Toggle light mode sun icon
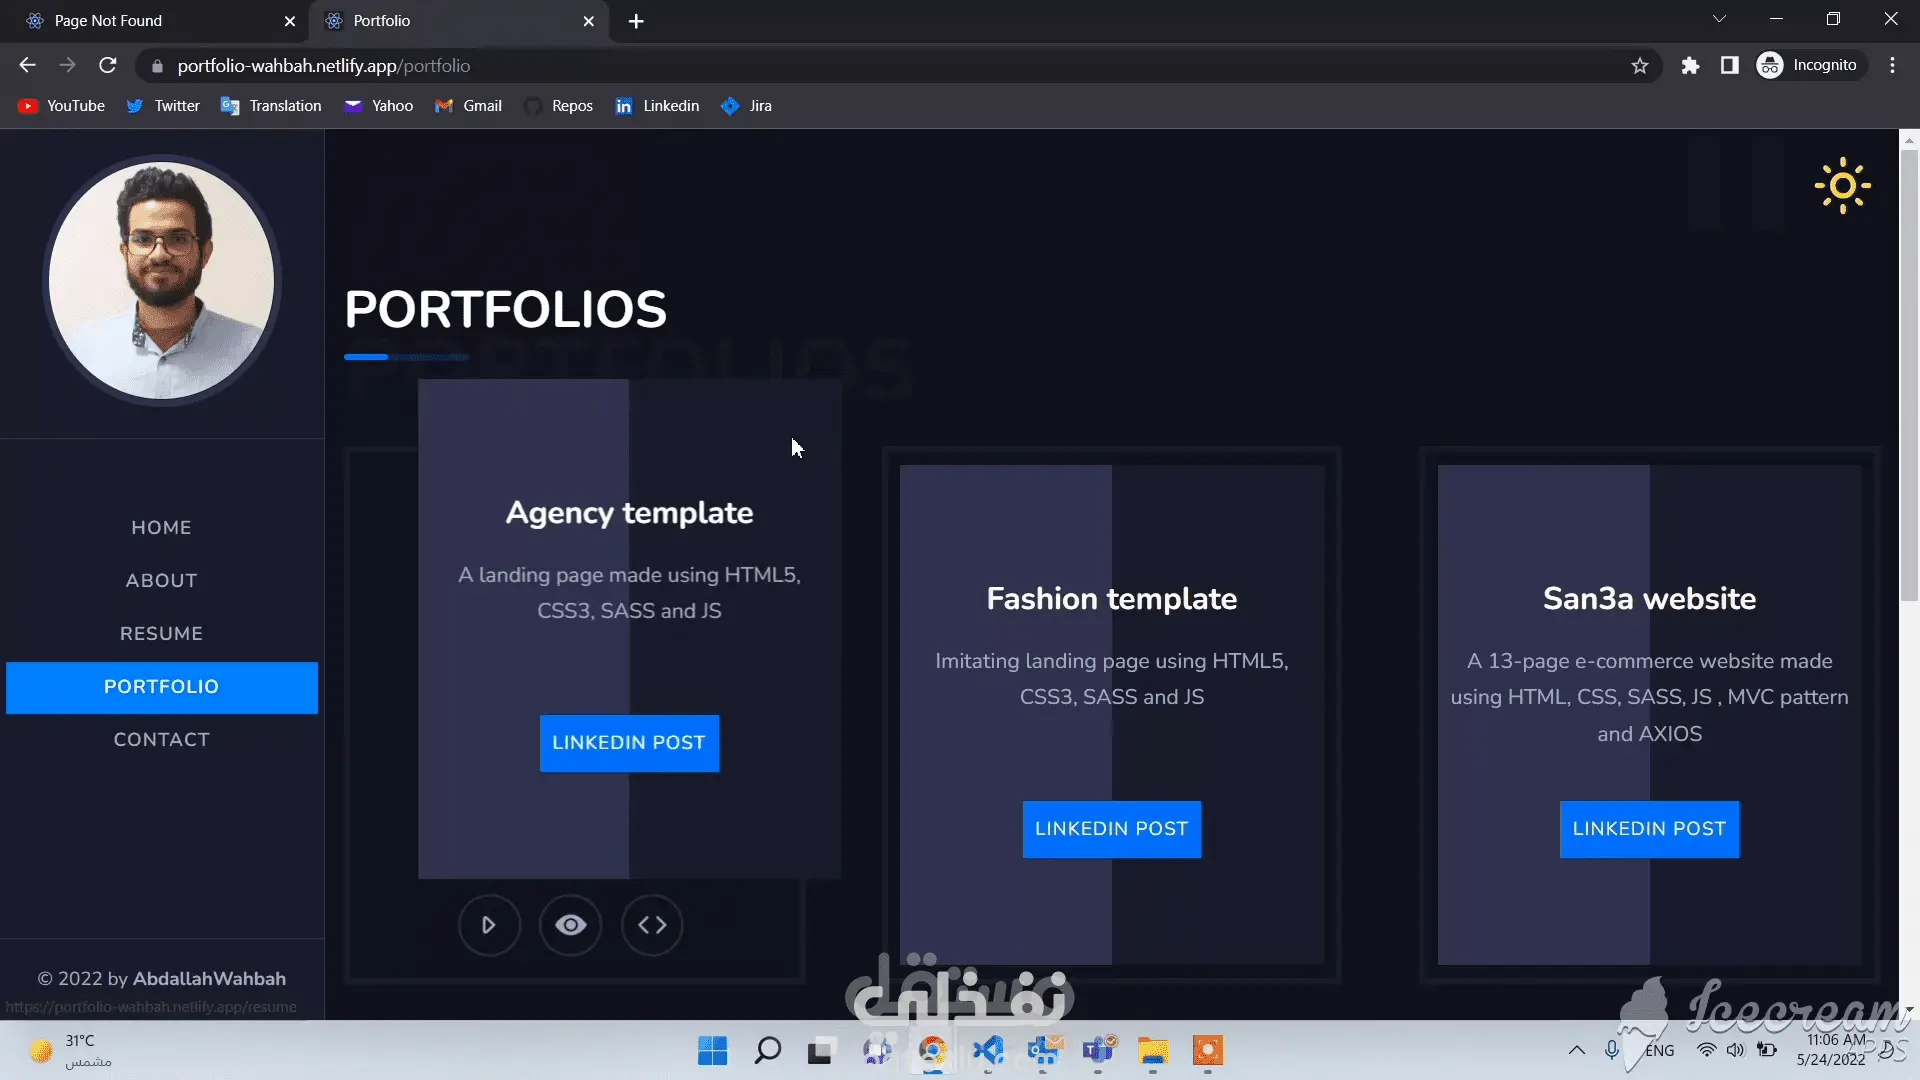The image size is (1920, 1080). point(1842,186)
